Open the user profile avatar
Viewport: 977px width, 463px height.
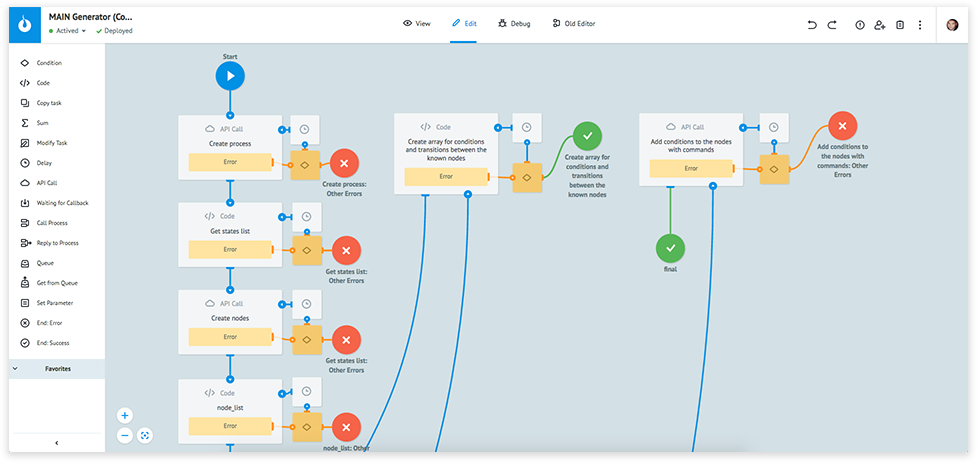pos(952,24)
